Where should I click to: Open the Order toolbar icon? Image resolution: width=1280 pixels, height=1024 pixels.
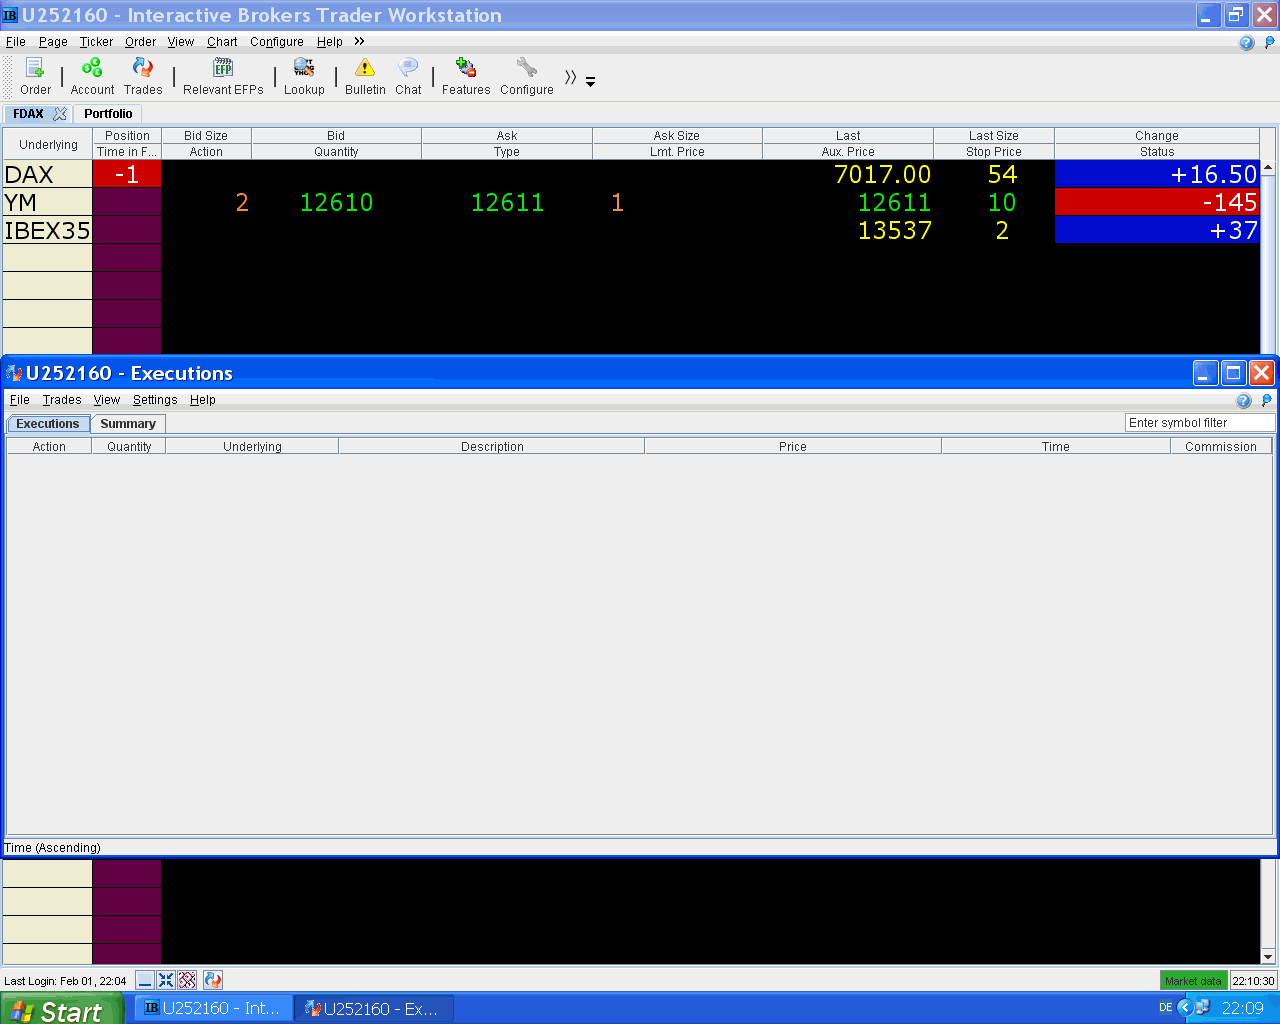tap(35, 76)
